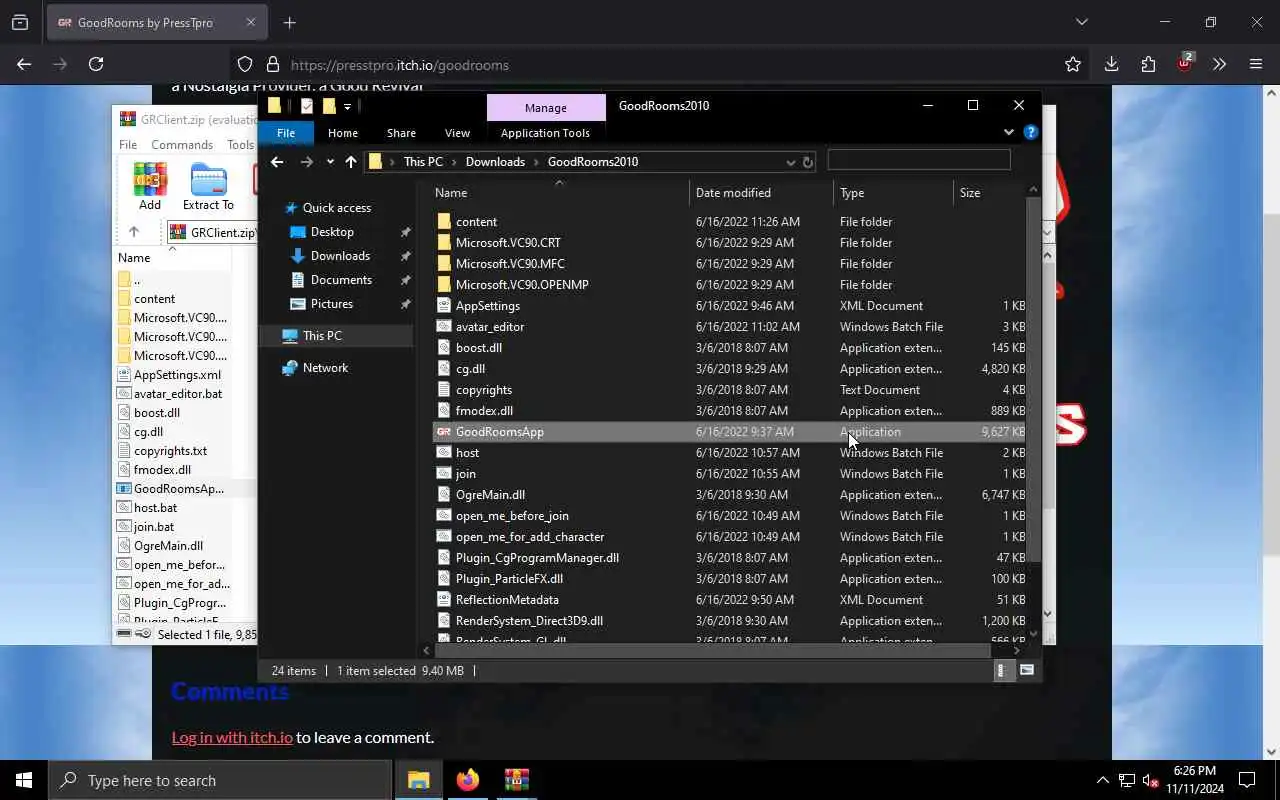Select the host batch file row
1280x800 pixels.
point(730,453)
